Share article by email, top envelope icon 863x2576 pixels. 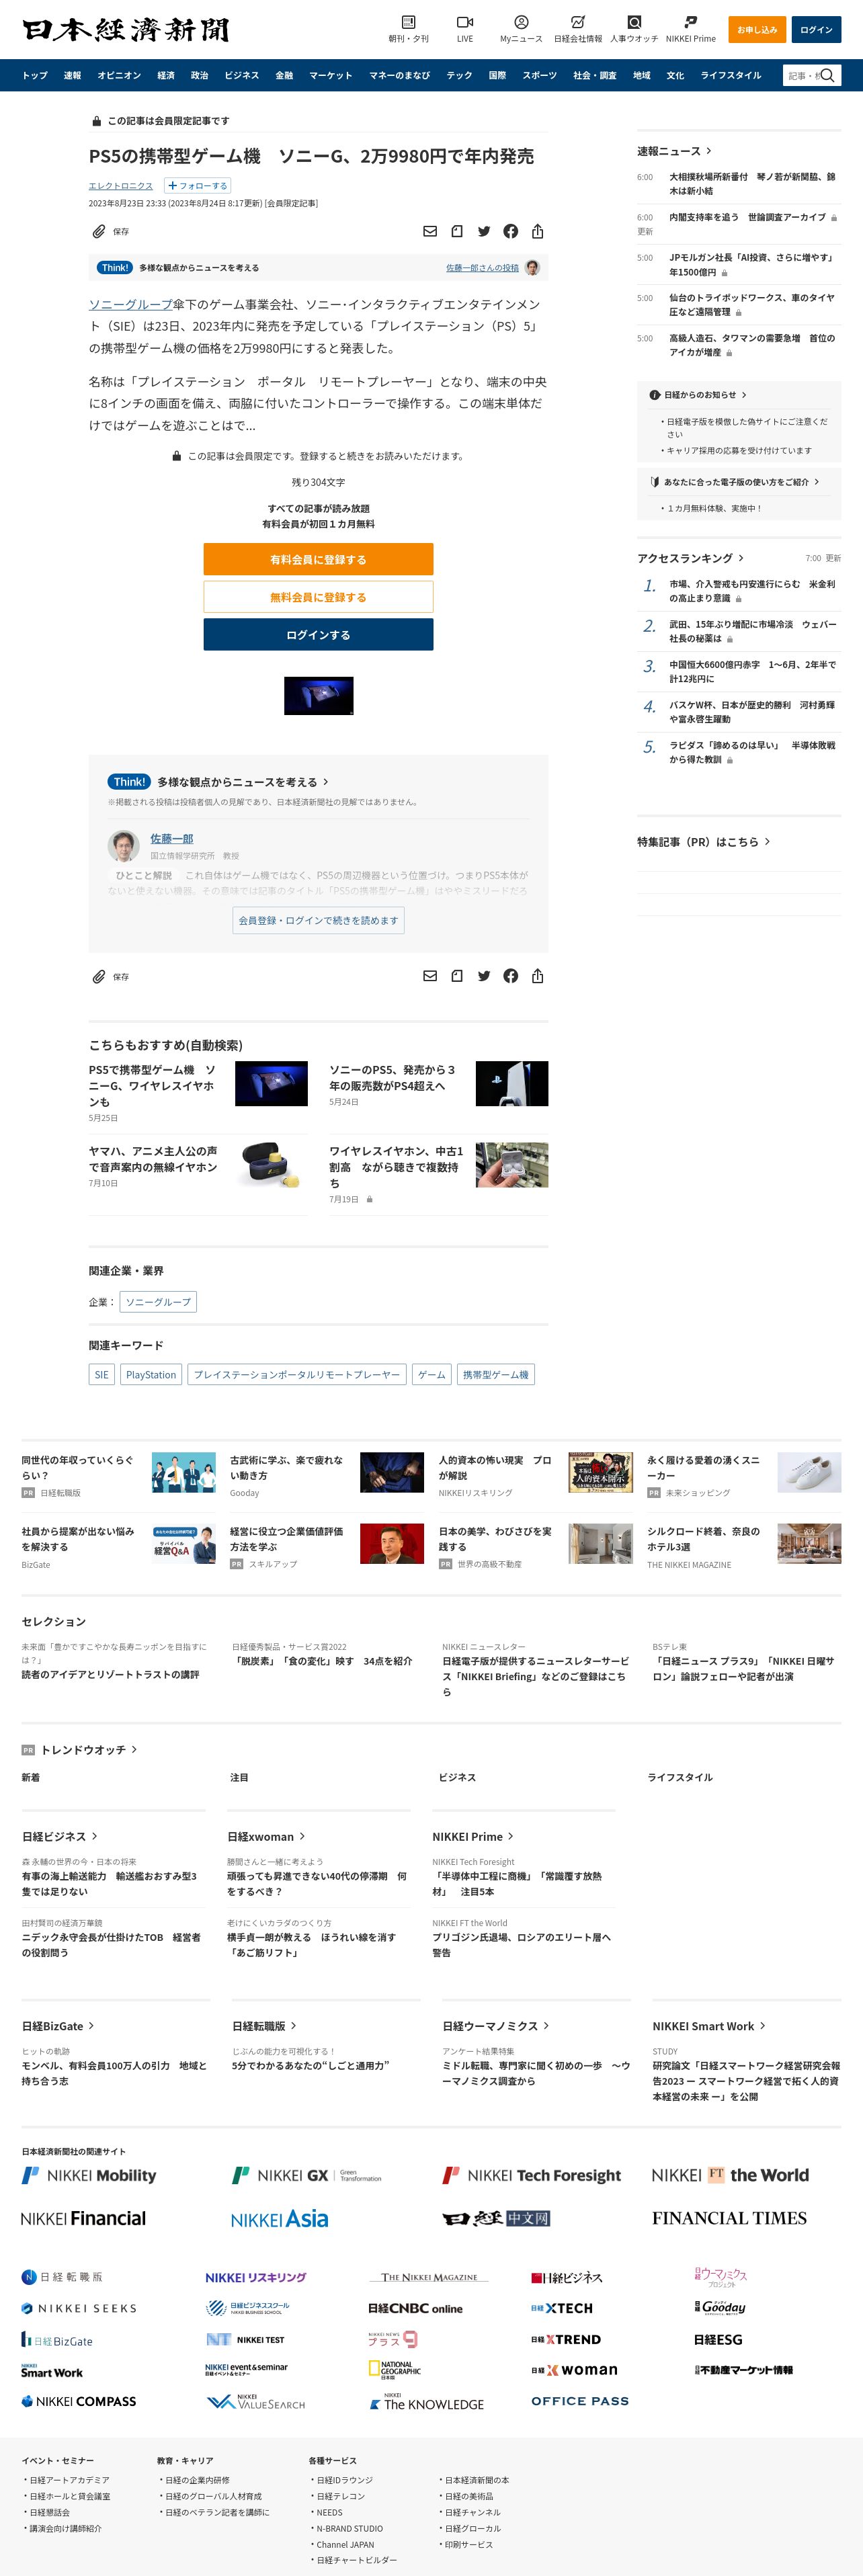point(430,231)
